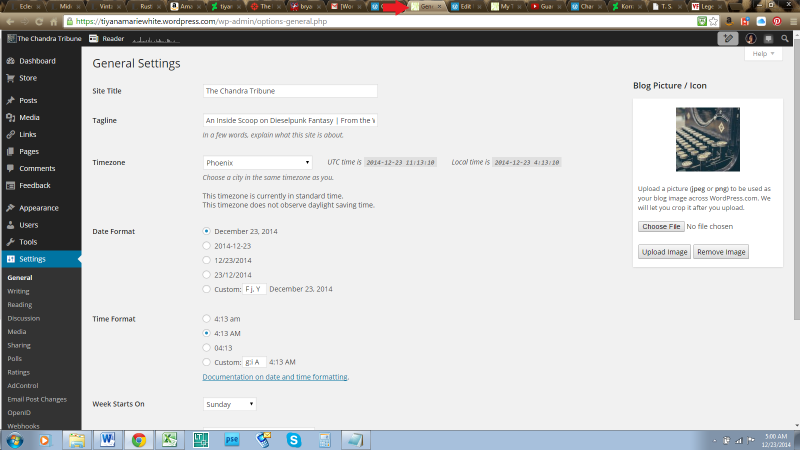Viewport: 800px width, 450px height.
Task: Open the Posts section via pin icon
Action: (x=10, y=101)
